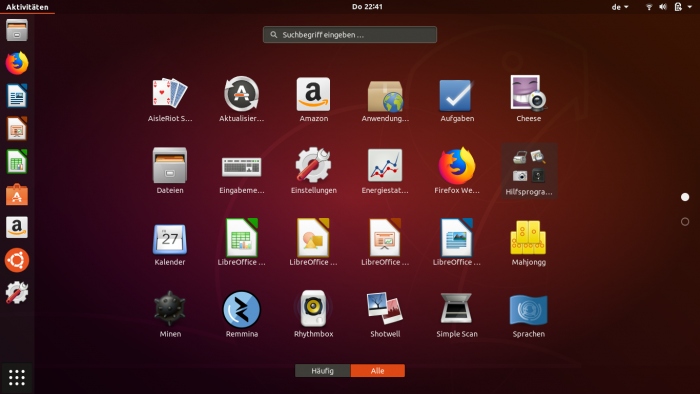Open AisleRiot Solitaire card game

[x=170, y=99]
